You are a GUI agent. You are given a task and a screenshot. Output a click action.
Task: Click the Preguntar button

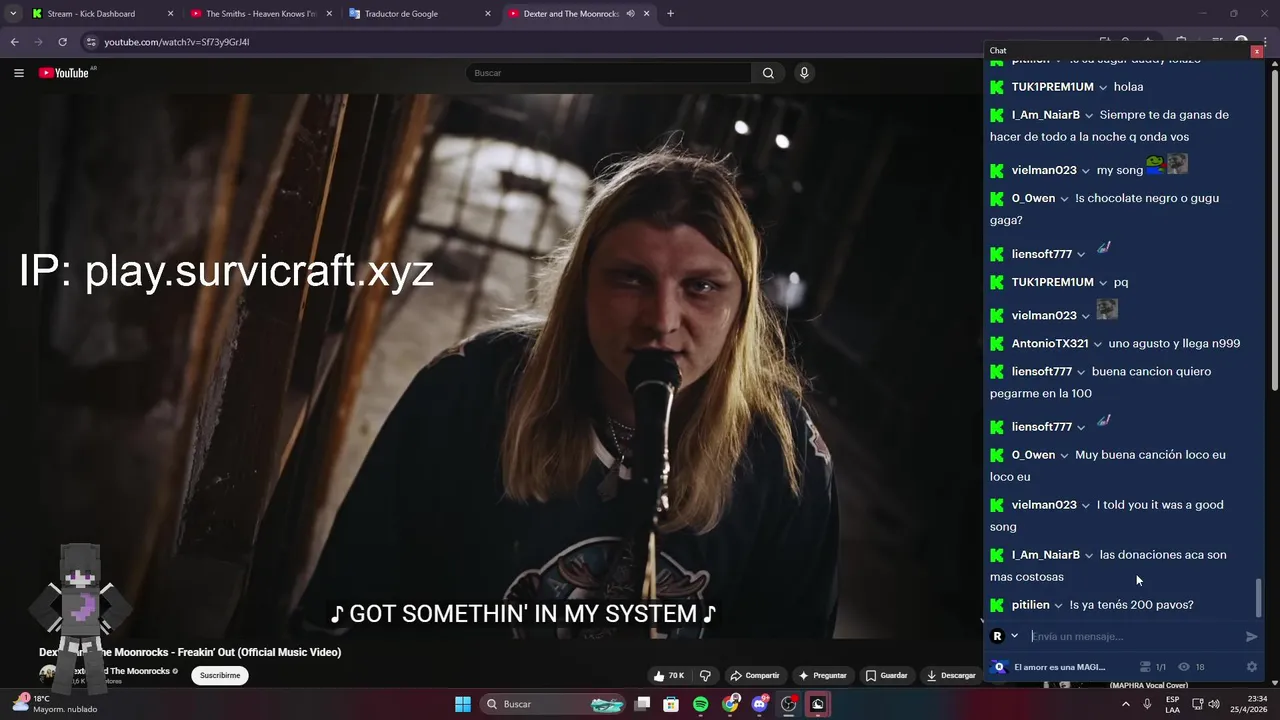coord(823,675)
